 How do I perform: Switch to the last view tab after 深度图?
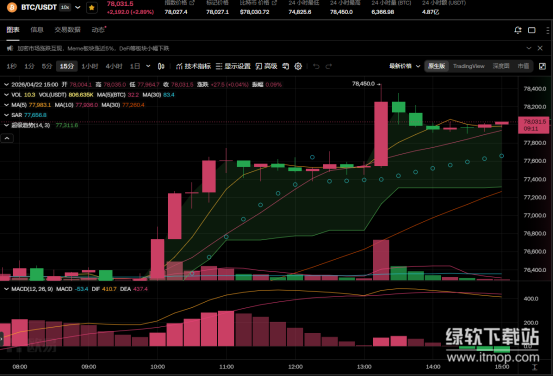pyautogui.click(x=523, y=66)
